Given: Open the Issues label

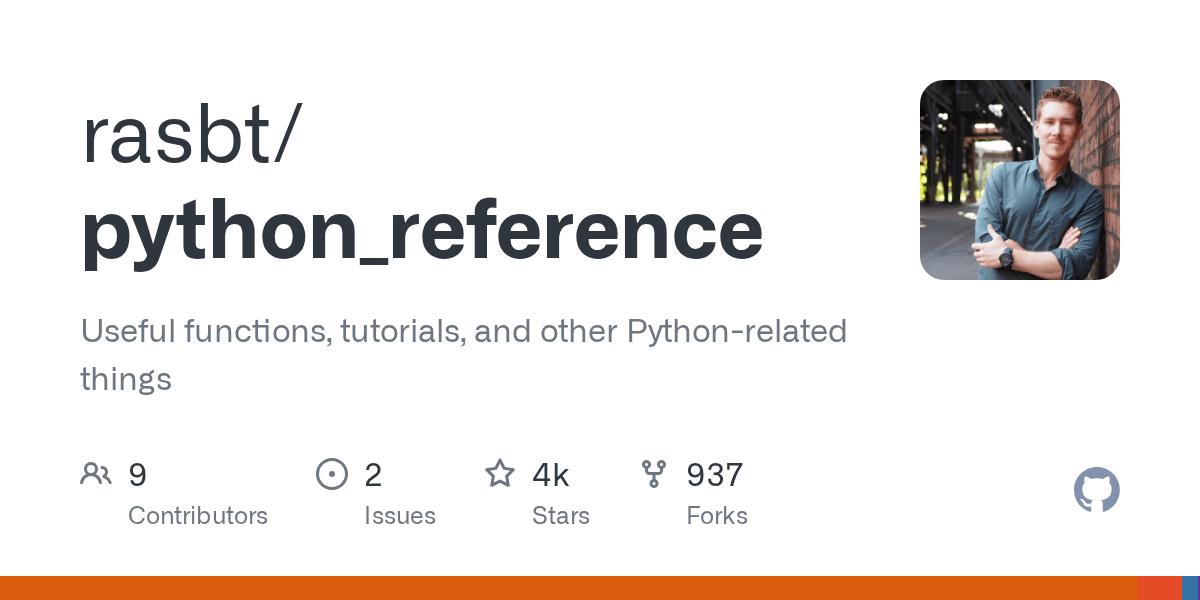Looking at the screenshot, I should click(x=400, y=516).
